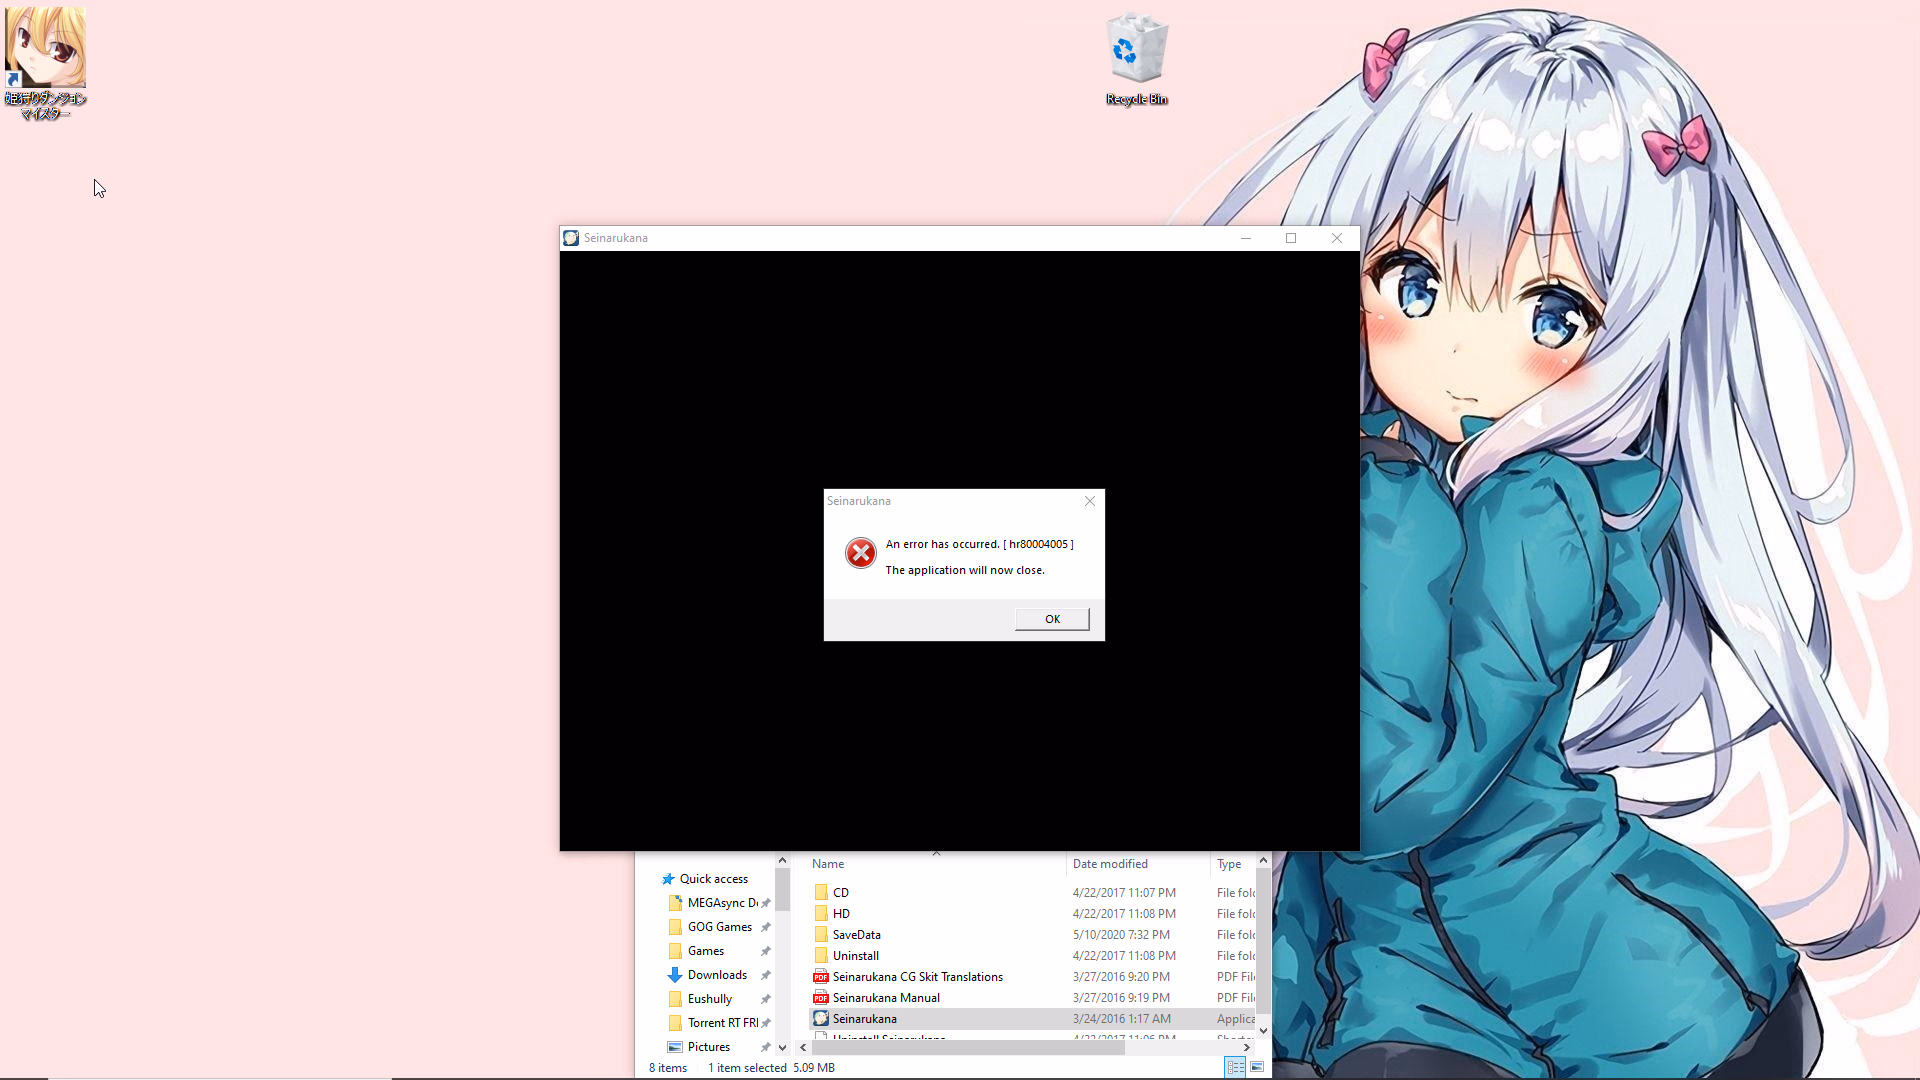The height and width of the screenshot is (1080, 1920).
Task: Select the HD folder name
Action: point(841,914)
